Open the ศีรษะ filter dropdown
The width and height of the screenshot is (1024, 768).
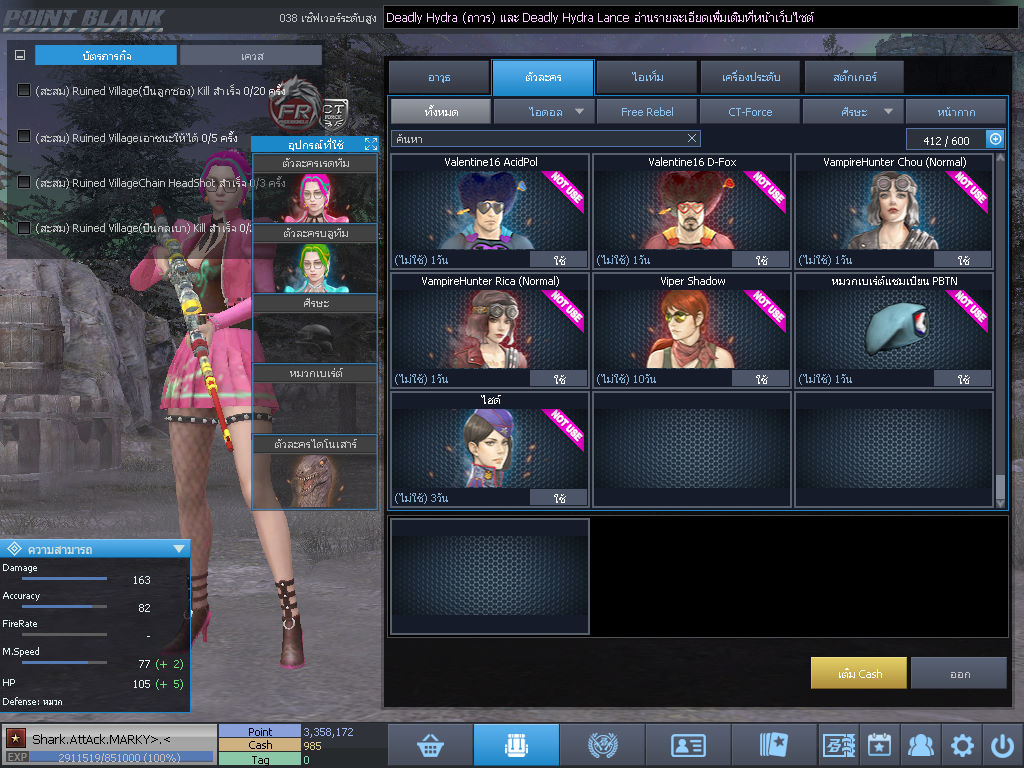coord(853,112)
